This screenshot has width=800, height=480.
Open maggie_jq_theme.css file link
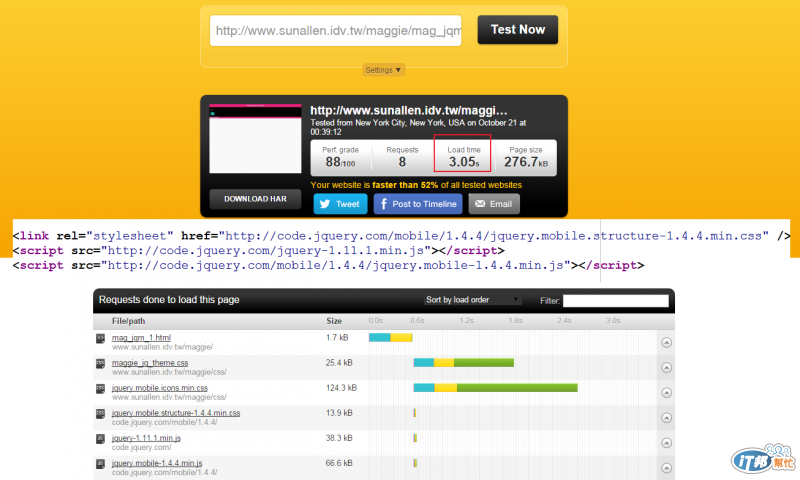pyautogui.click(x=150, y=363)
